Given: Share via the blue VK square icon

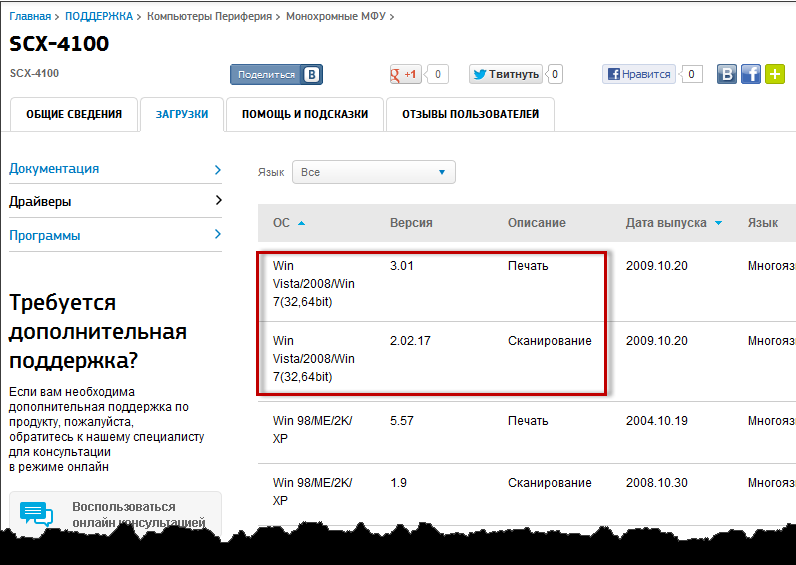Looking at the screenshot, I should coord(726,74).
